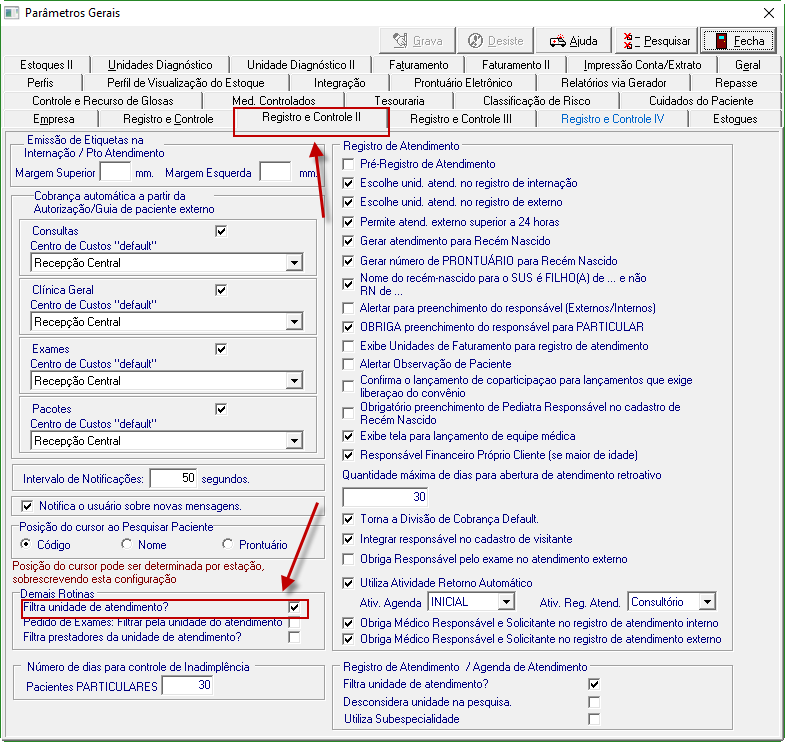Uncheck Utiliza Atividade Retorno Automático
785x742 pixels.
tap(348, 583)
